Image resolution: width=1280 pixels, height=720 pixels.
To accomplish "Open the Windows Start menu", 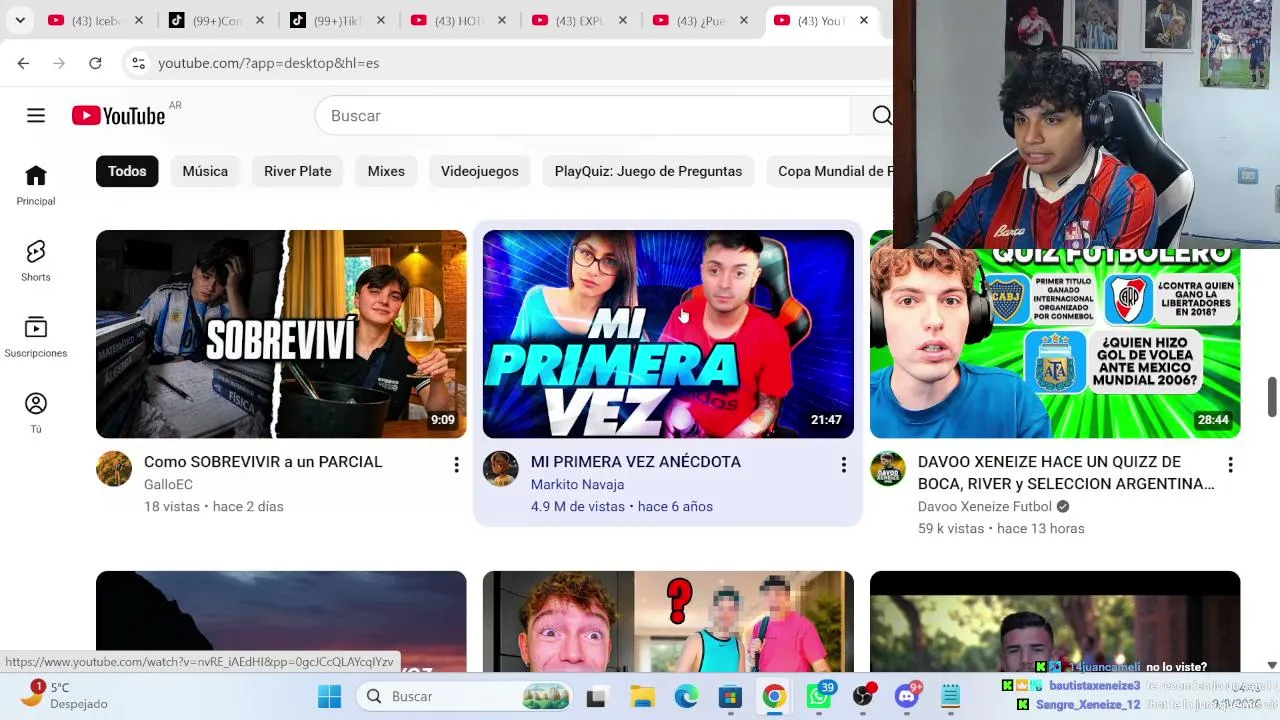I will (x=329, y=696).
